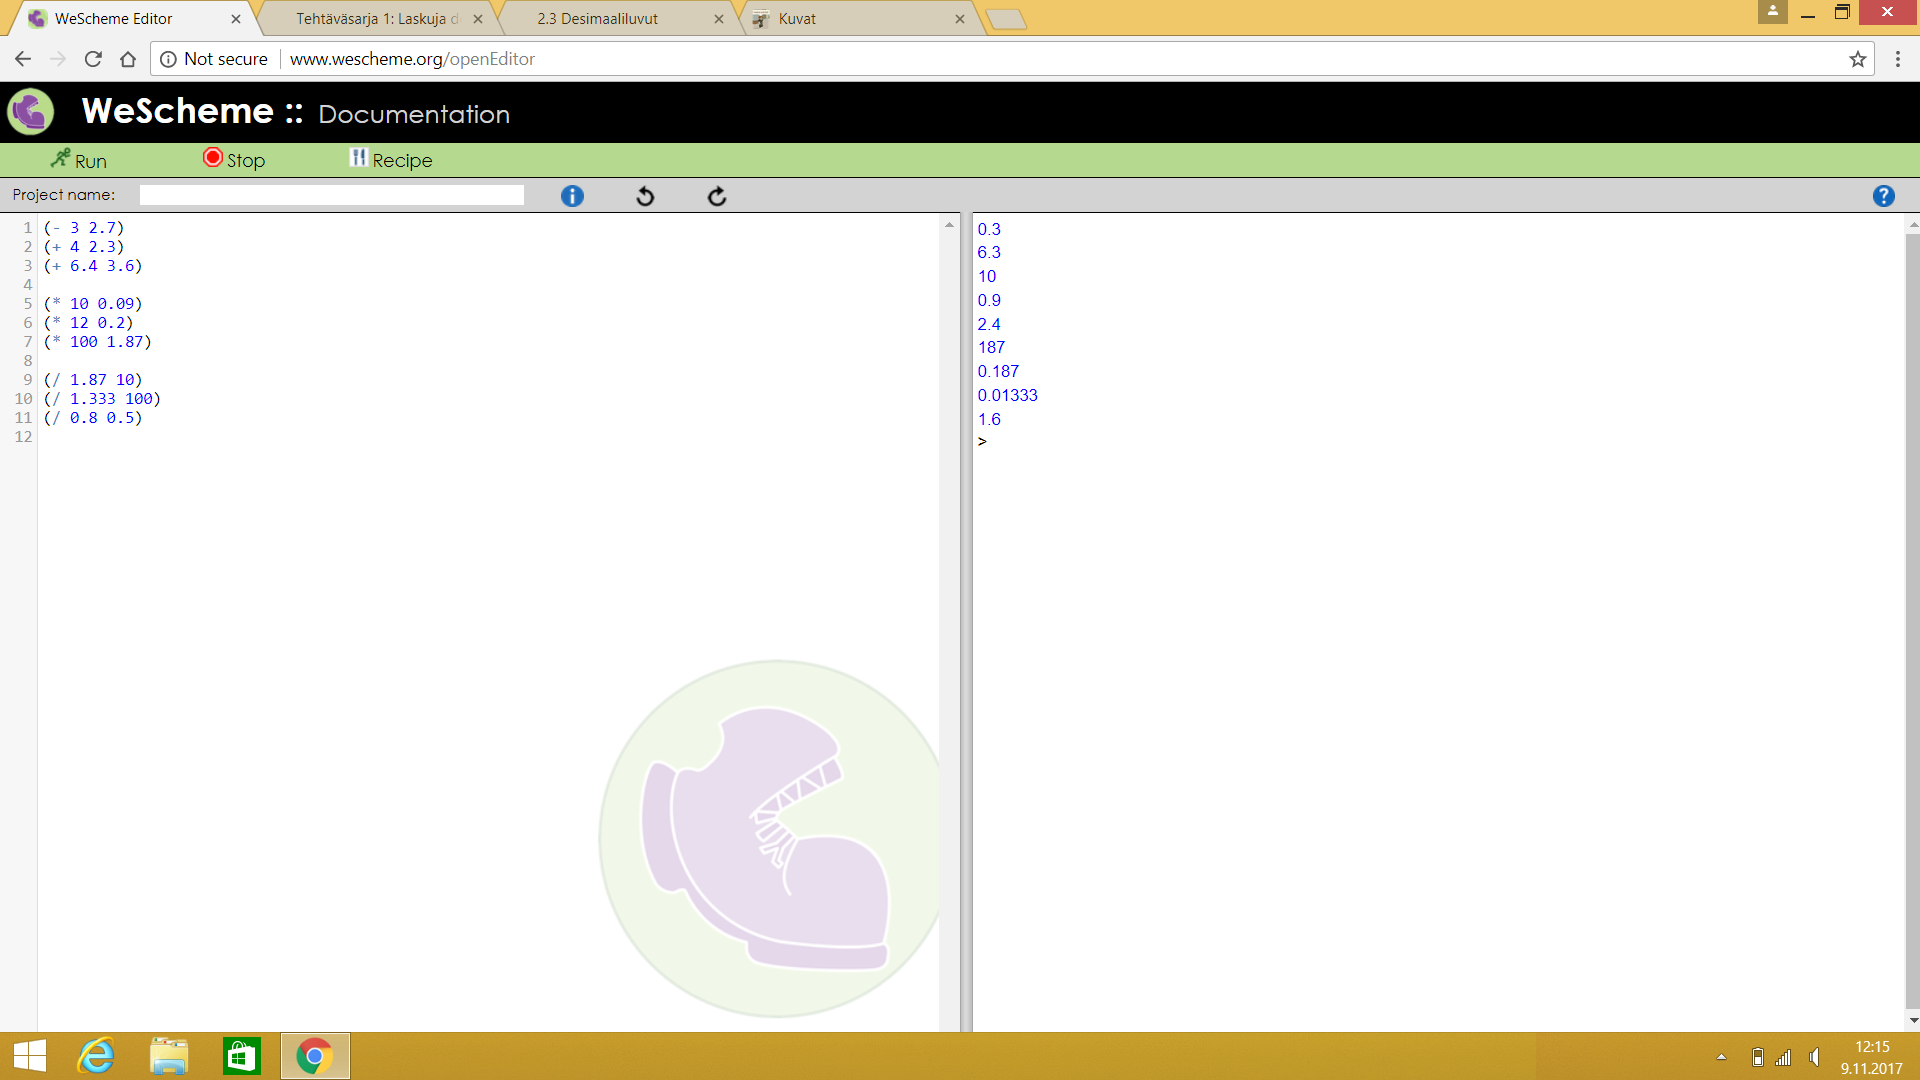Switch to 2.3 Desimaaliluvut tab

(597, 19)
